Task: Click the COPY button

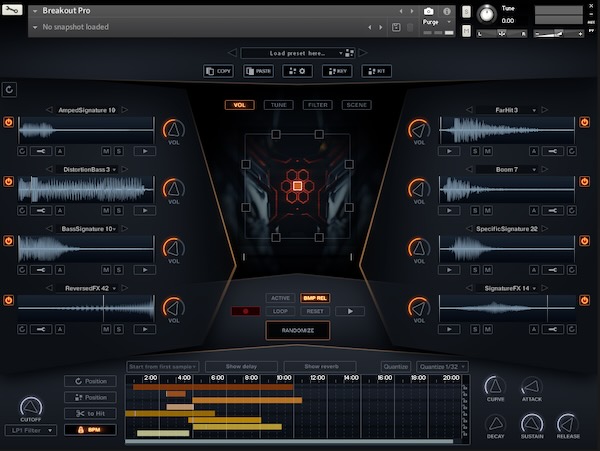Action: click(x=218, y=71)
